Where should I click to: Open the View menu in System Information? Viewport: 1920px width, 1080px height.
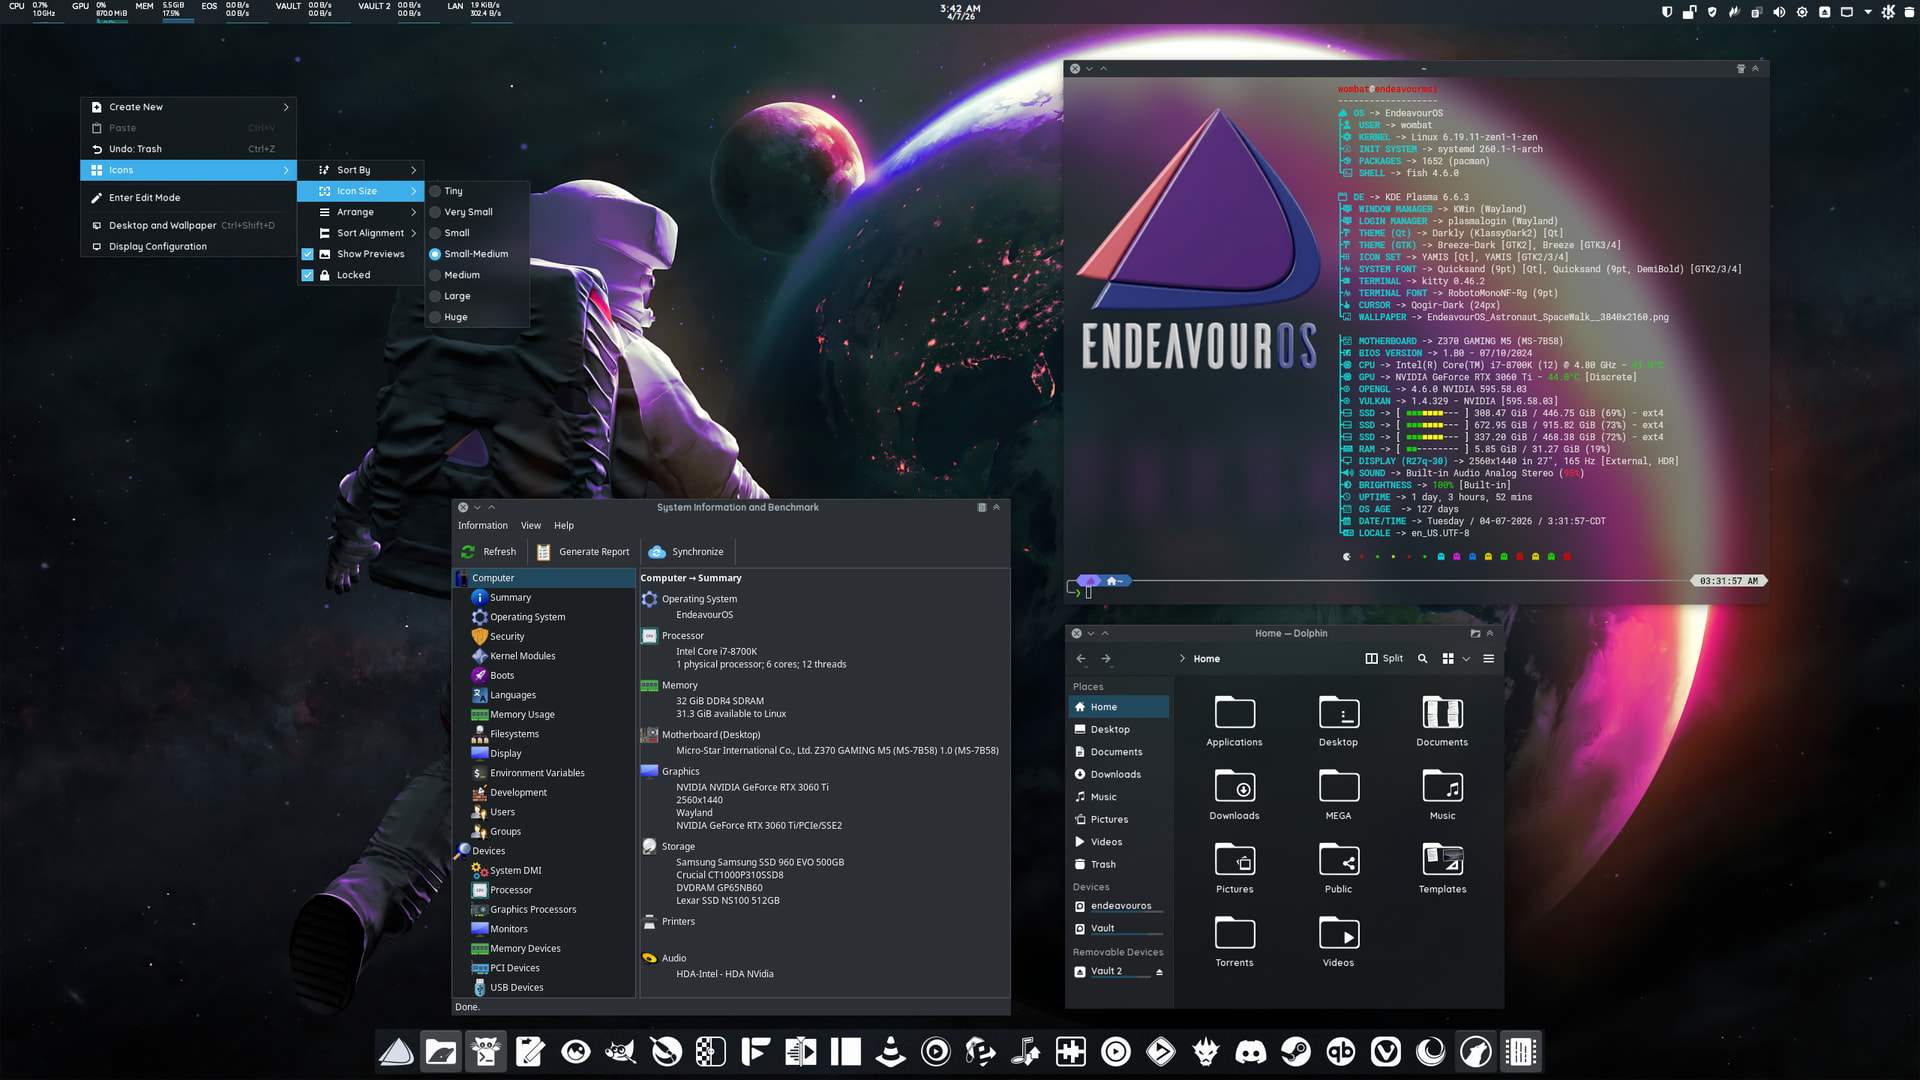coord(530,525)
